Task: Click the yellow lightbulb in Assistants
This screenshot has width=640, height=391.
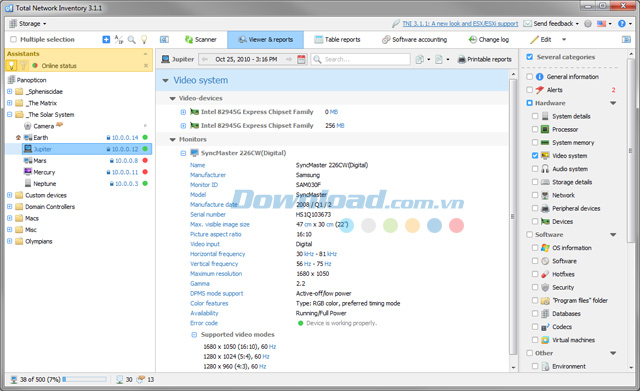Action: pyautogui.click(x=11, y=65)
